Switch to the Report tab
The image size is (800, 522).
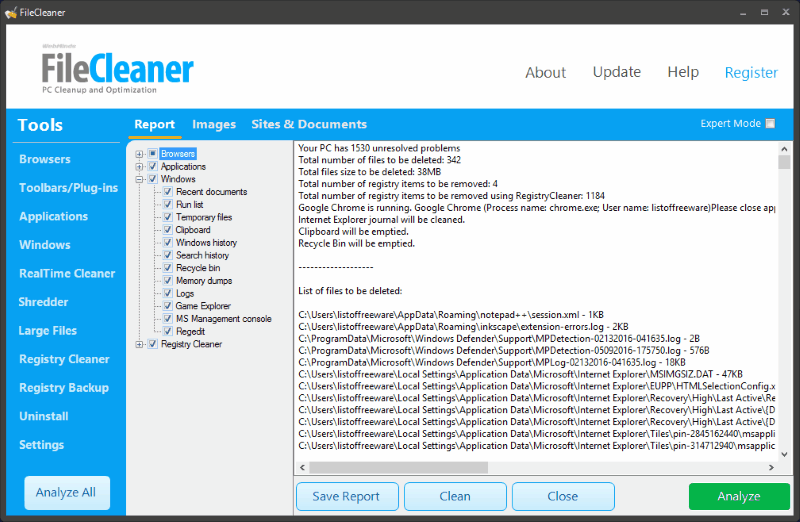coord(155,125)
